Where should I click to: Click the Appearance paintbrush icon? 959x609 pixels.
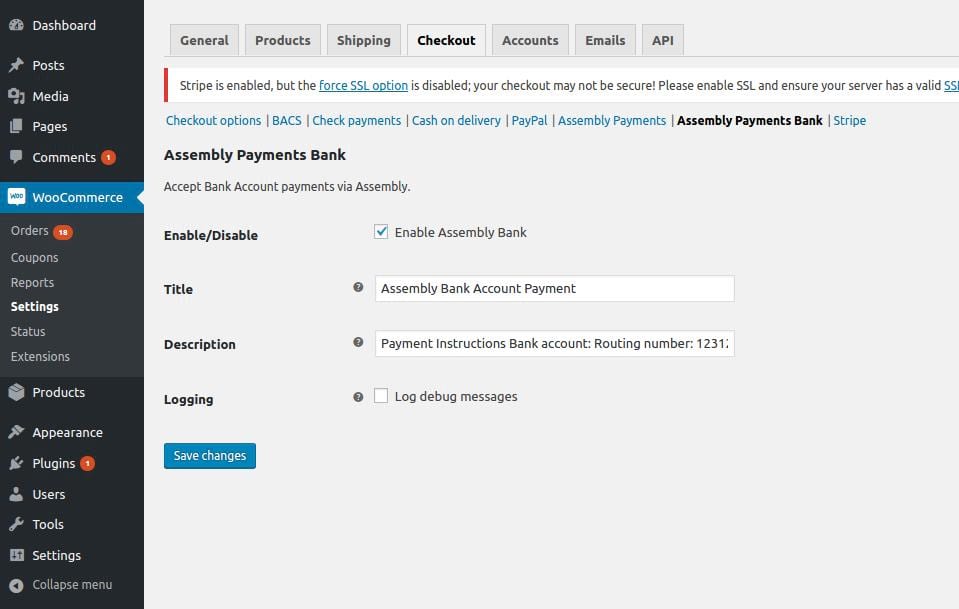click(x=16, y=432)
